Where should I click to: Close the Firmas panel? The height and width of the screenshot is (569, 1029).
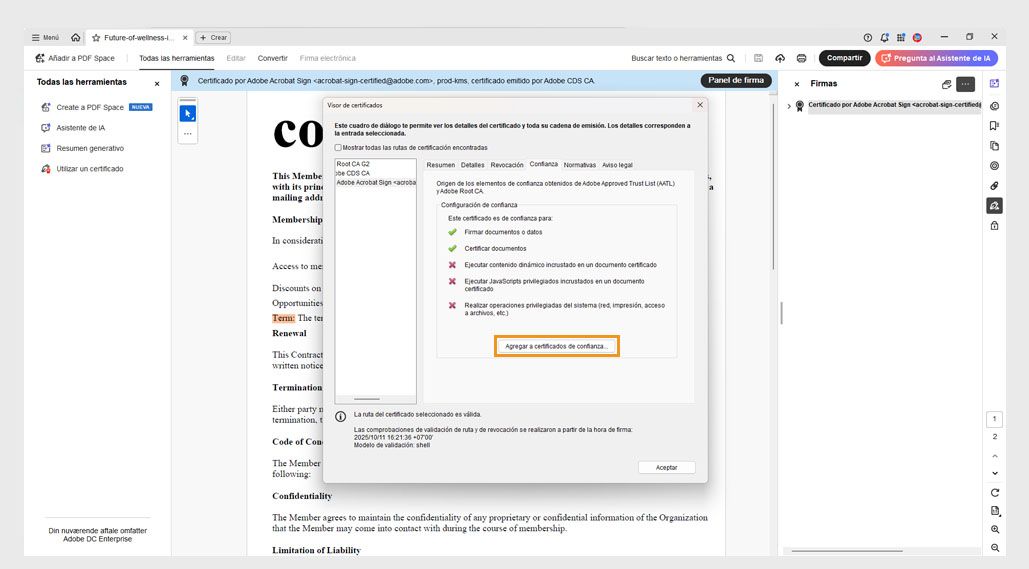797,84
